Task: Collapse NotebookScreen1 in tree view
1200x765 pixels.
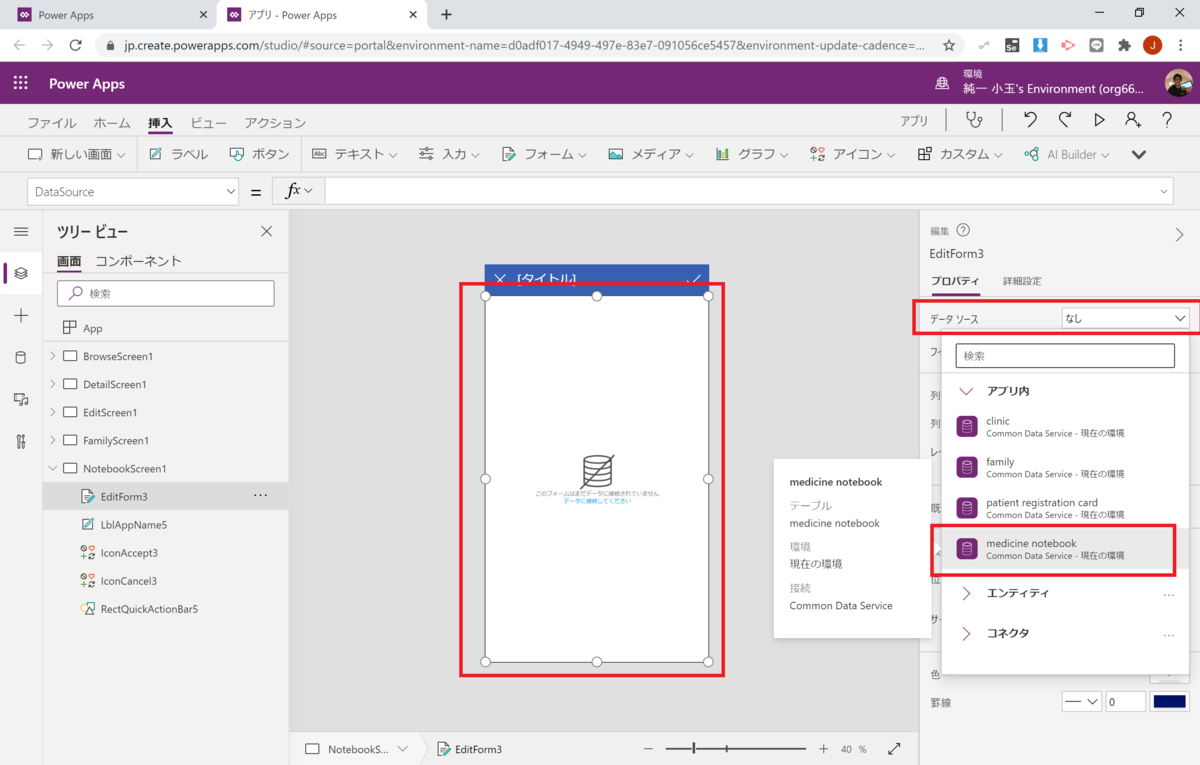Action: click(x=53, y=468)
